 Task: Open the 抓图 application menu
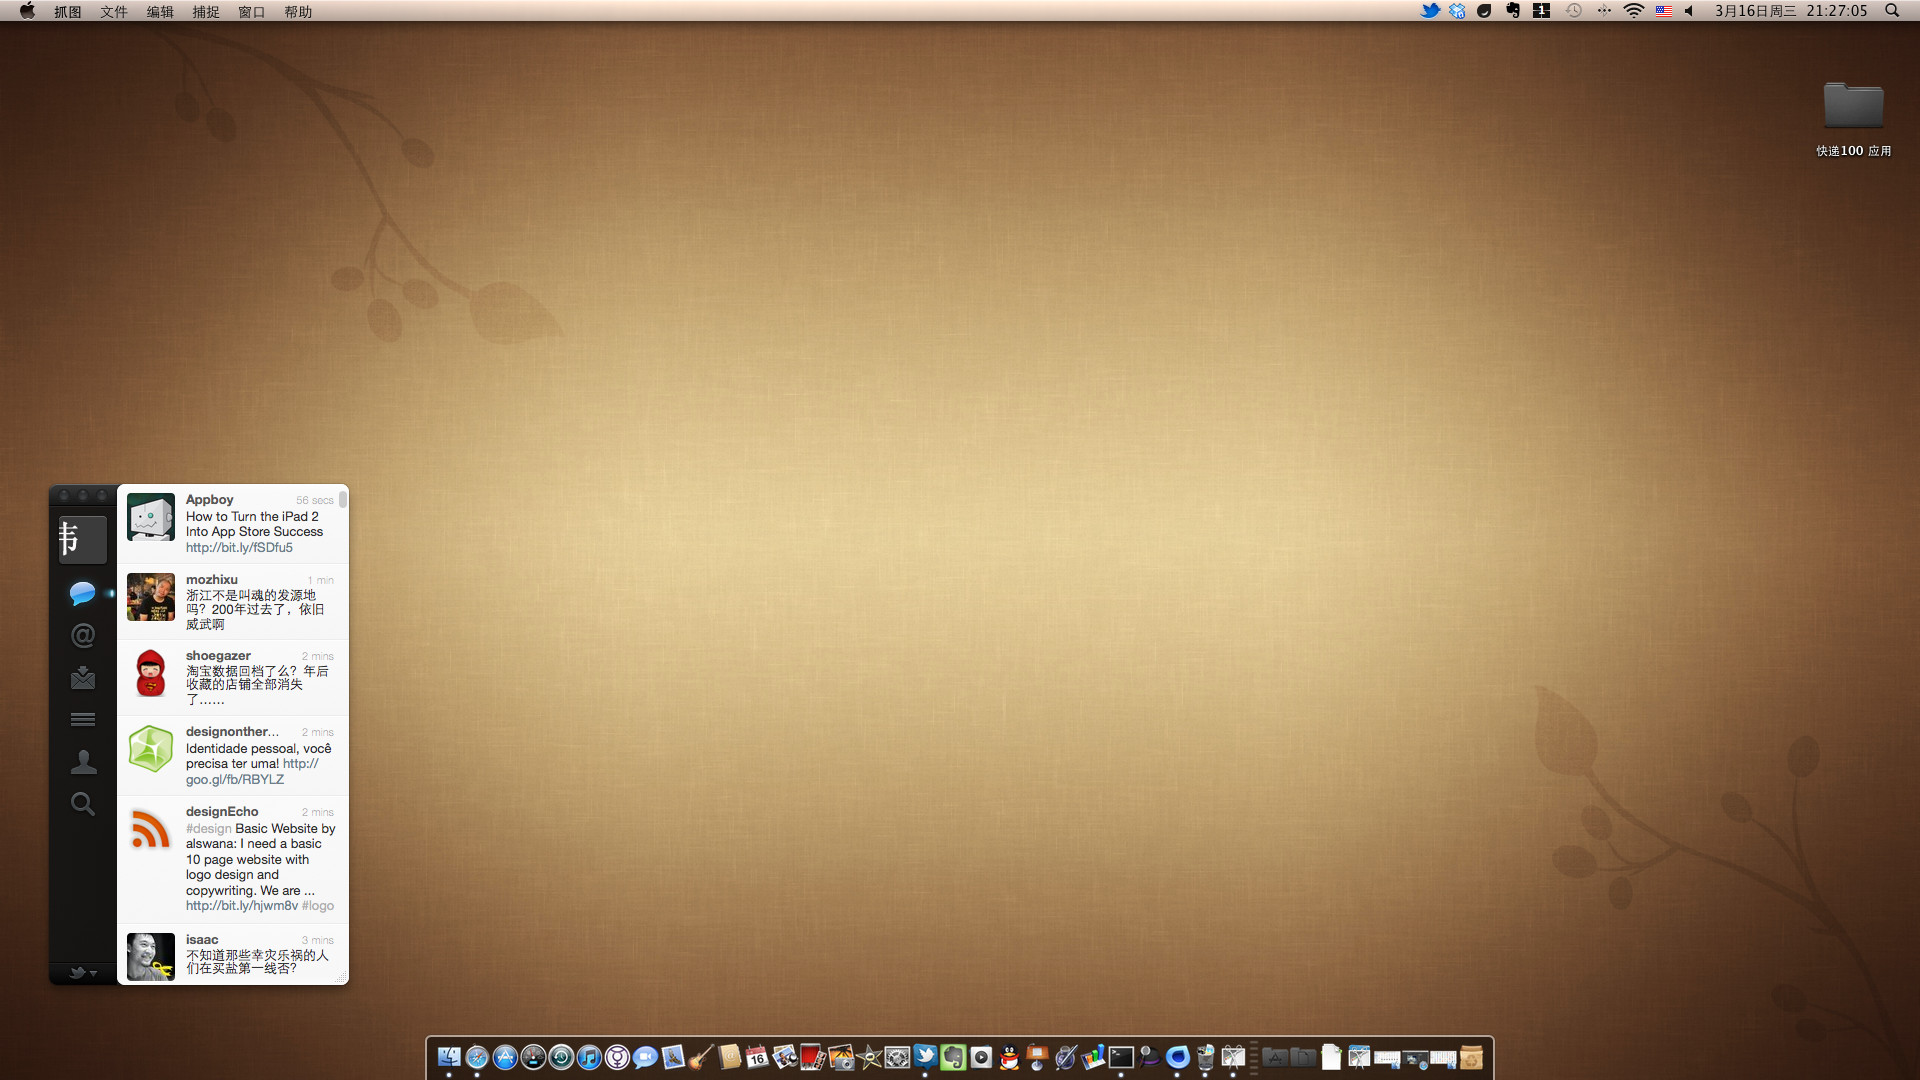tap(68, 12)
